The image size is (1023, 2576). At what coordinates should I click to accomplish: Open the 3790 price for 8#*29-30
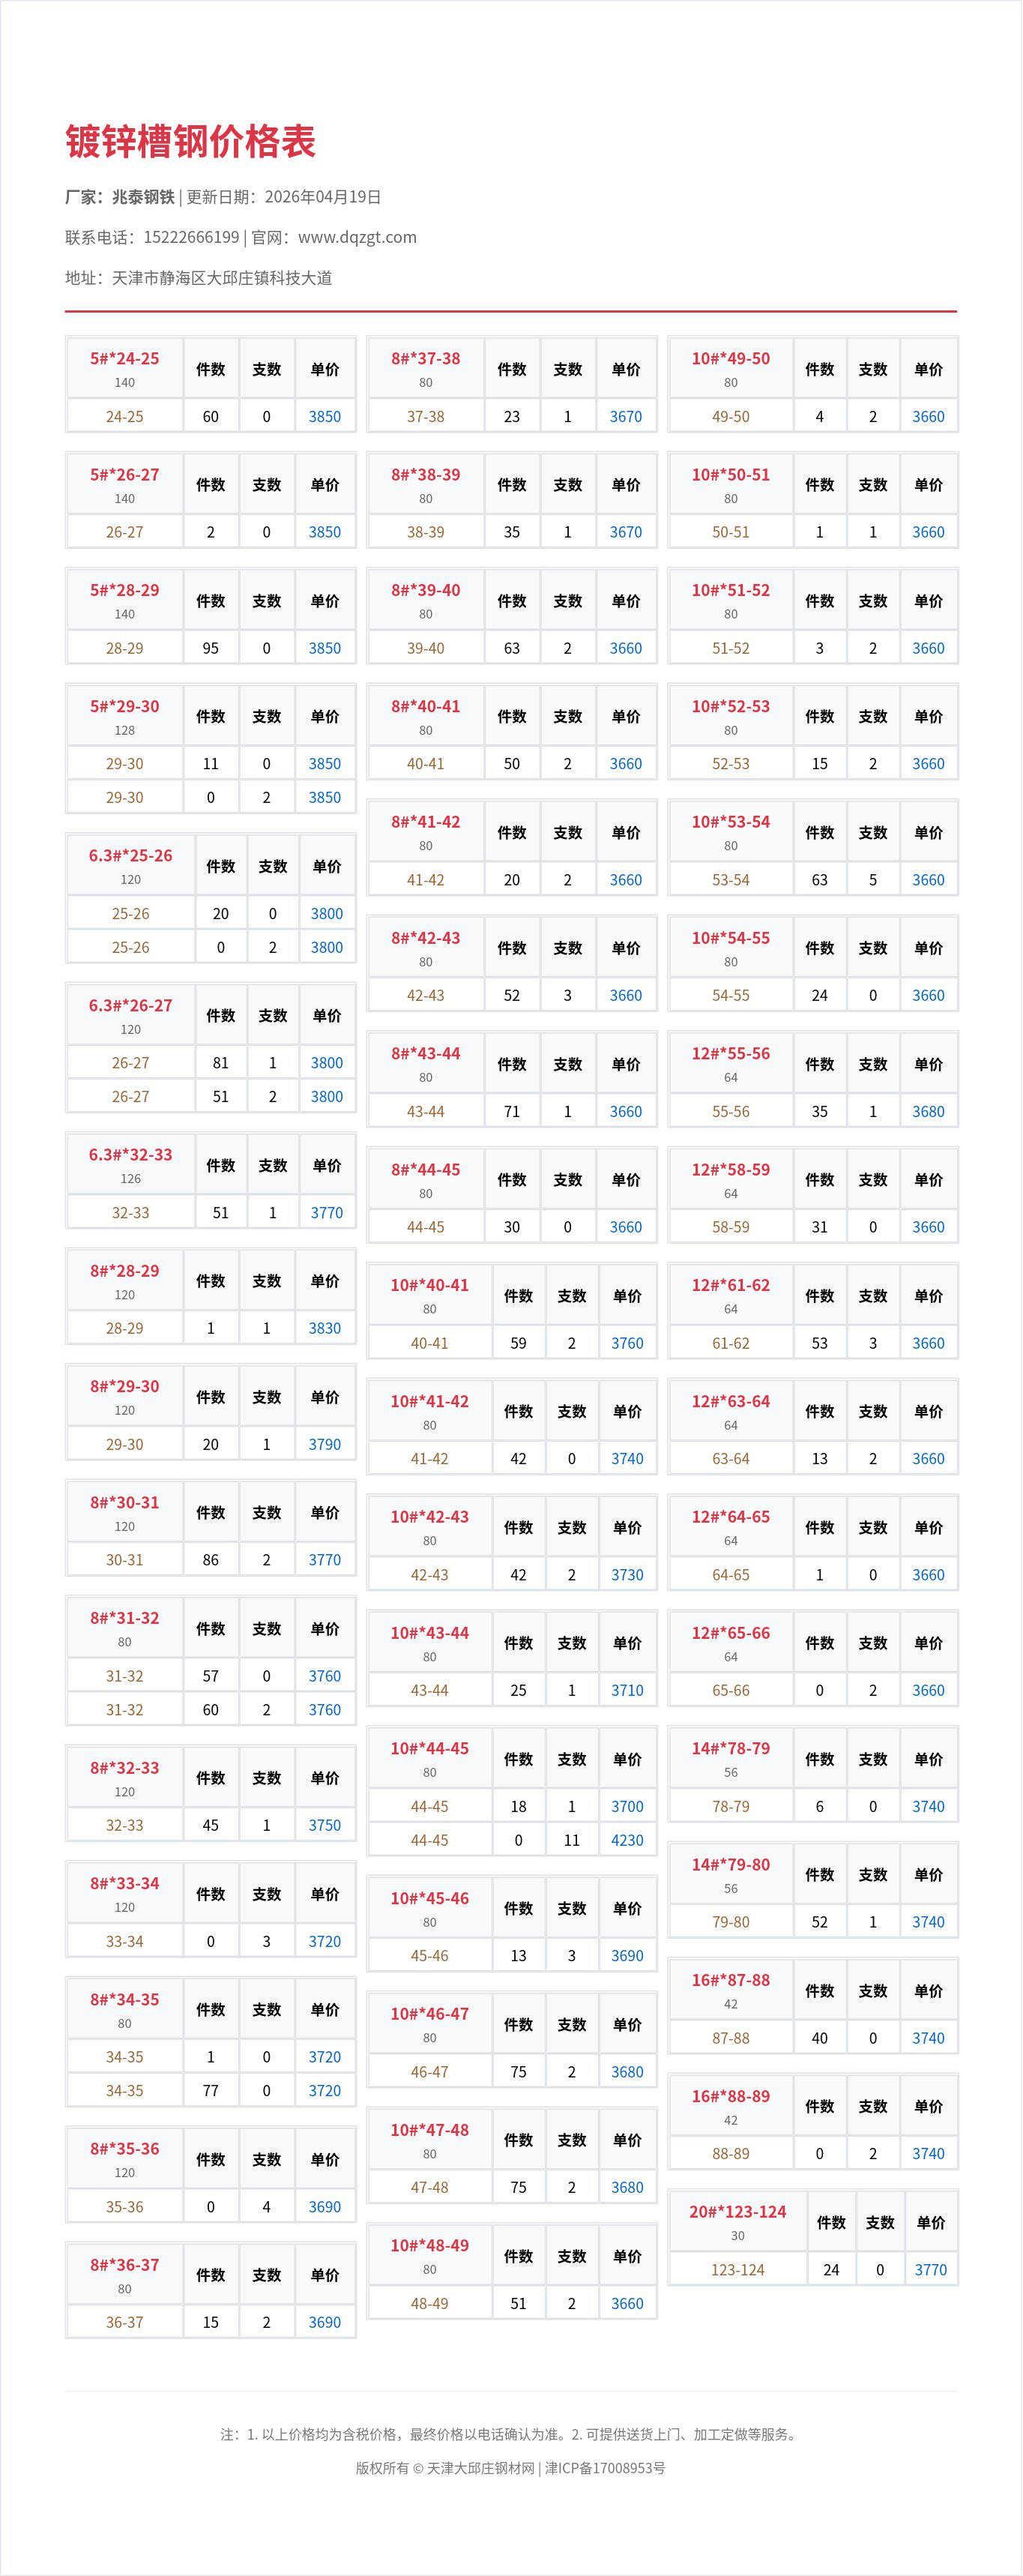pos(324,1444)
